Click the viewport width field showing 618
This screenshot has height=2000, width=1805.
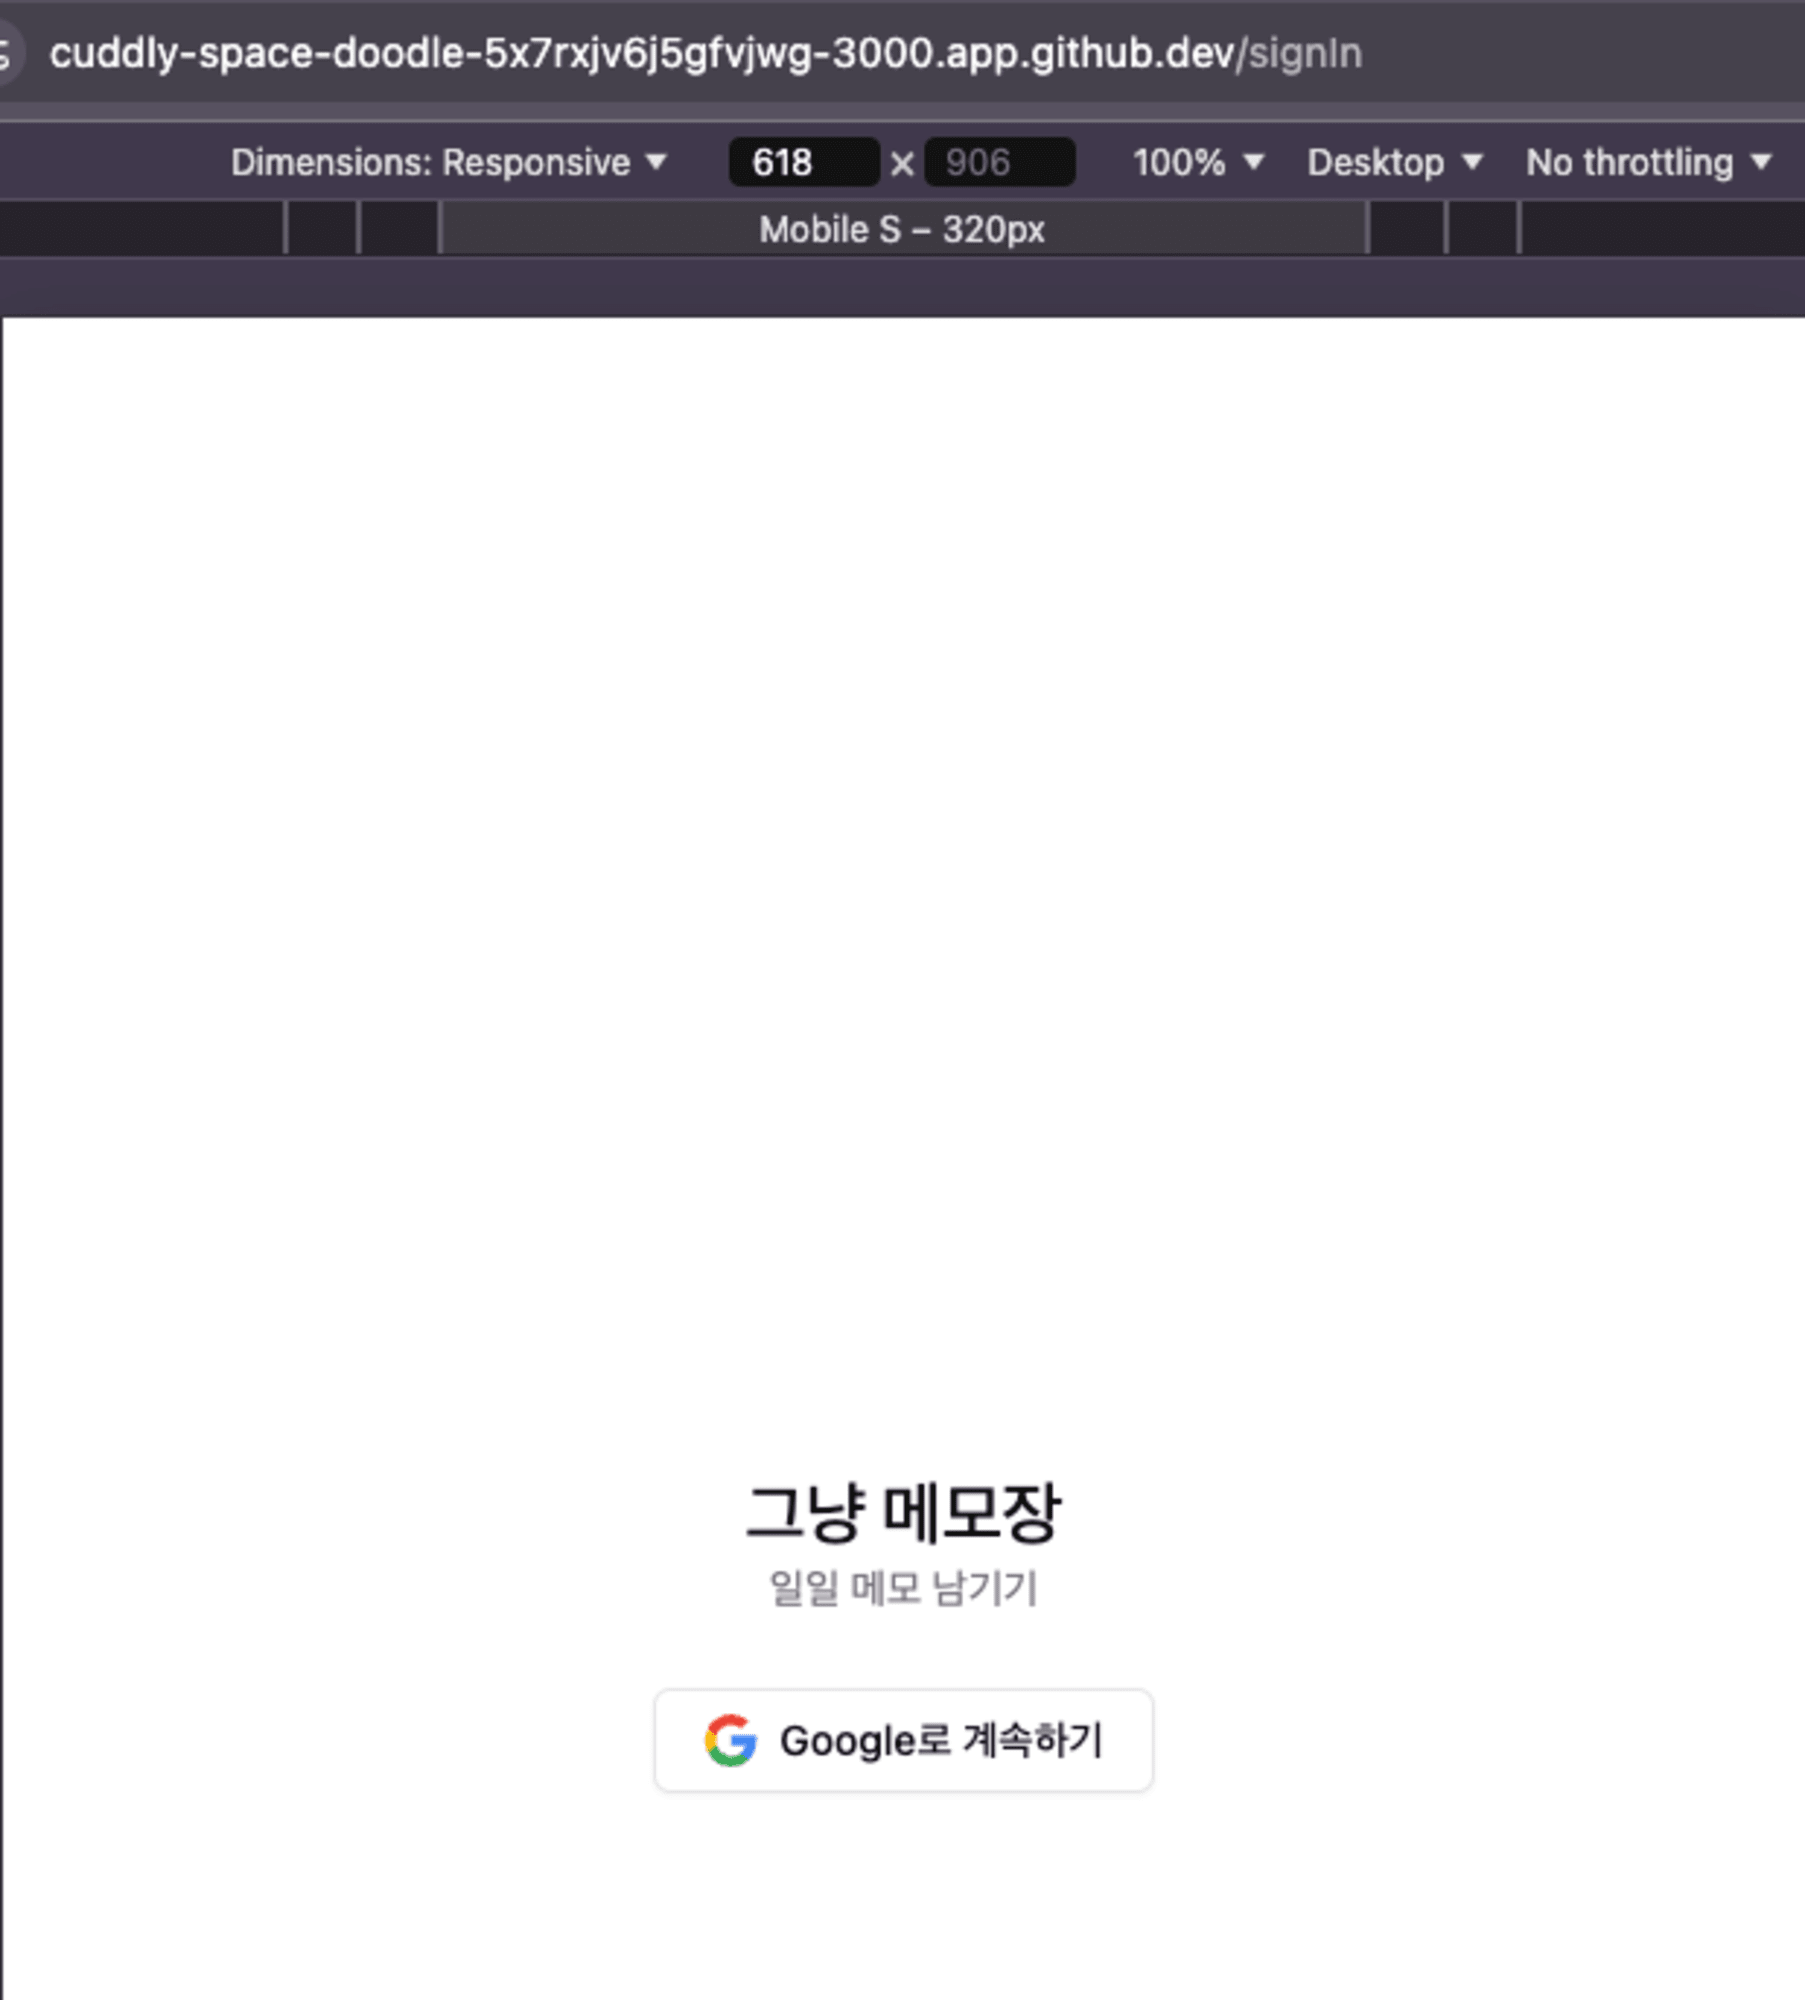804,162
